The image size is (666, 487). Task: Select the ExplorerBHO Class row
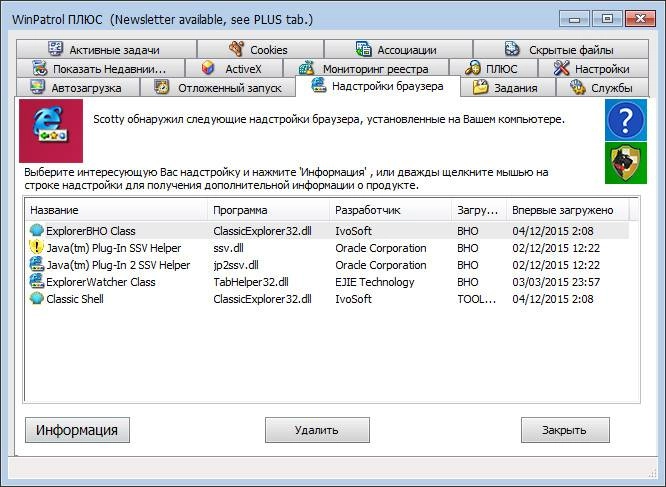[327, 231]
